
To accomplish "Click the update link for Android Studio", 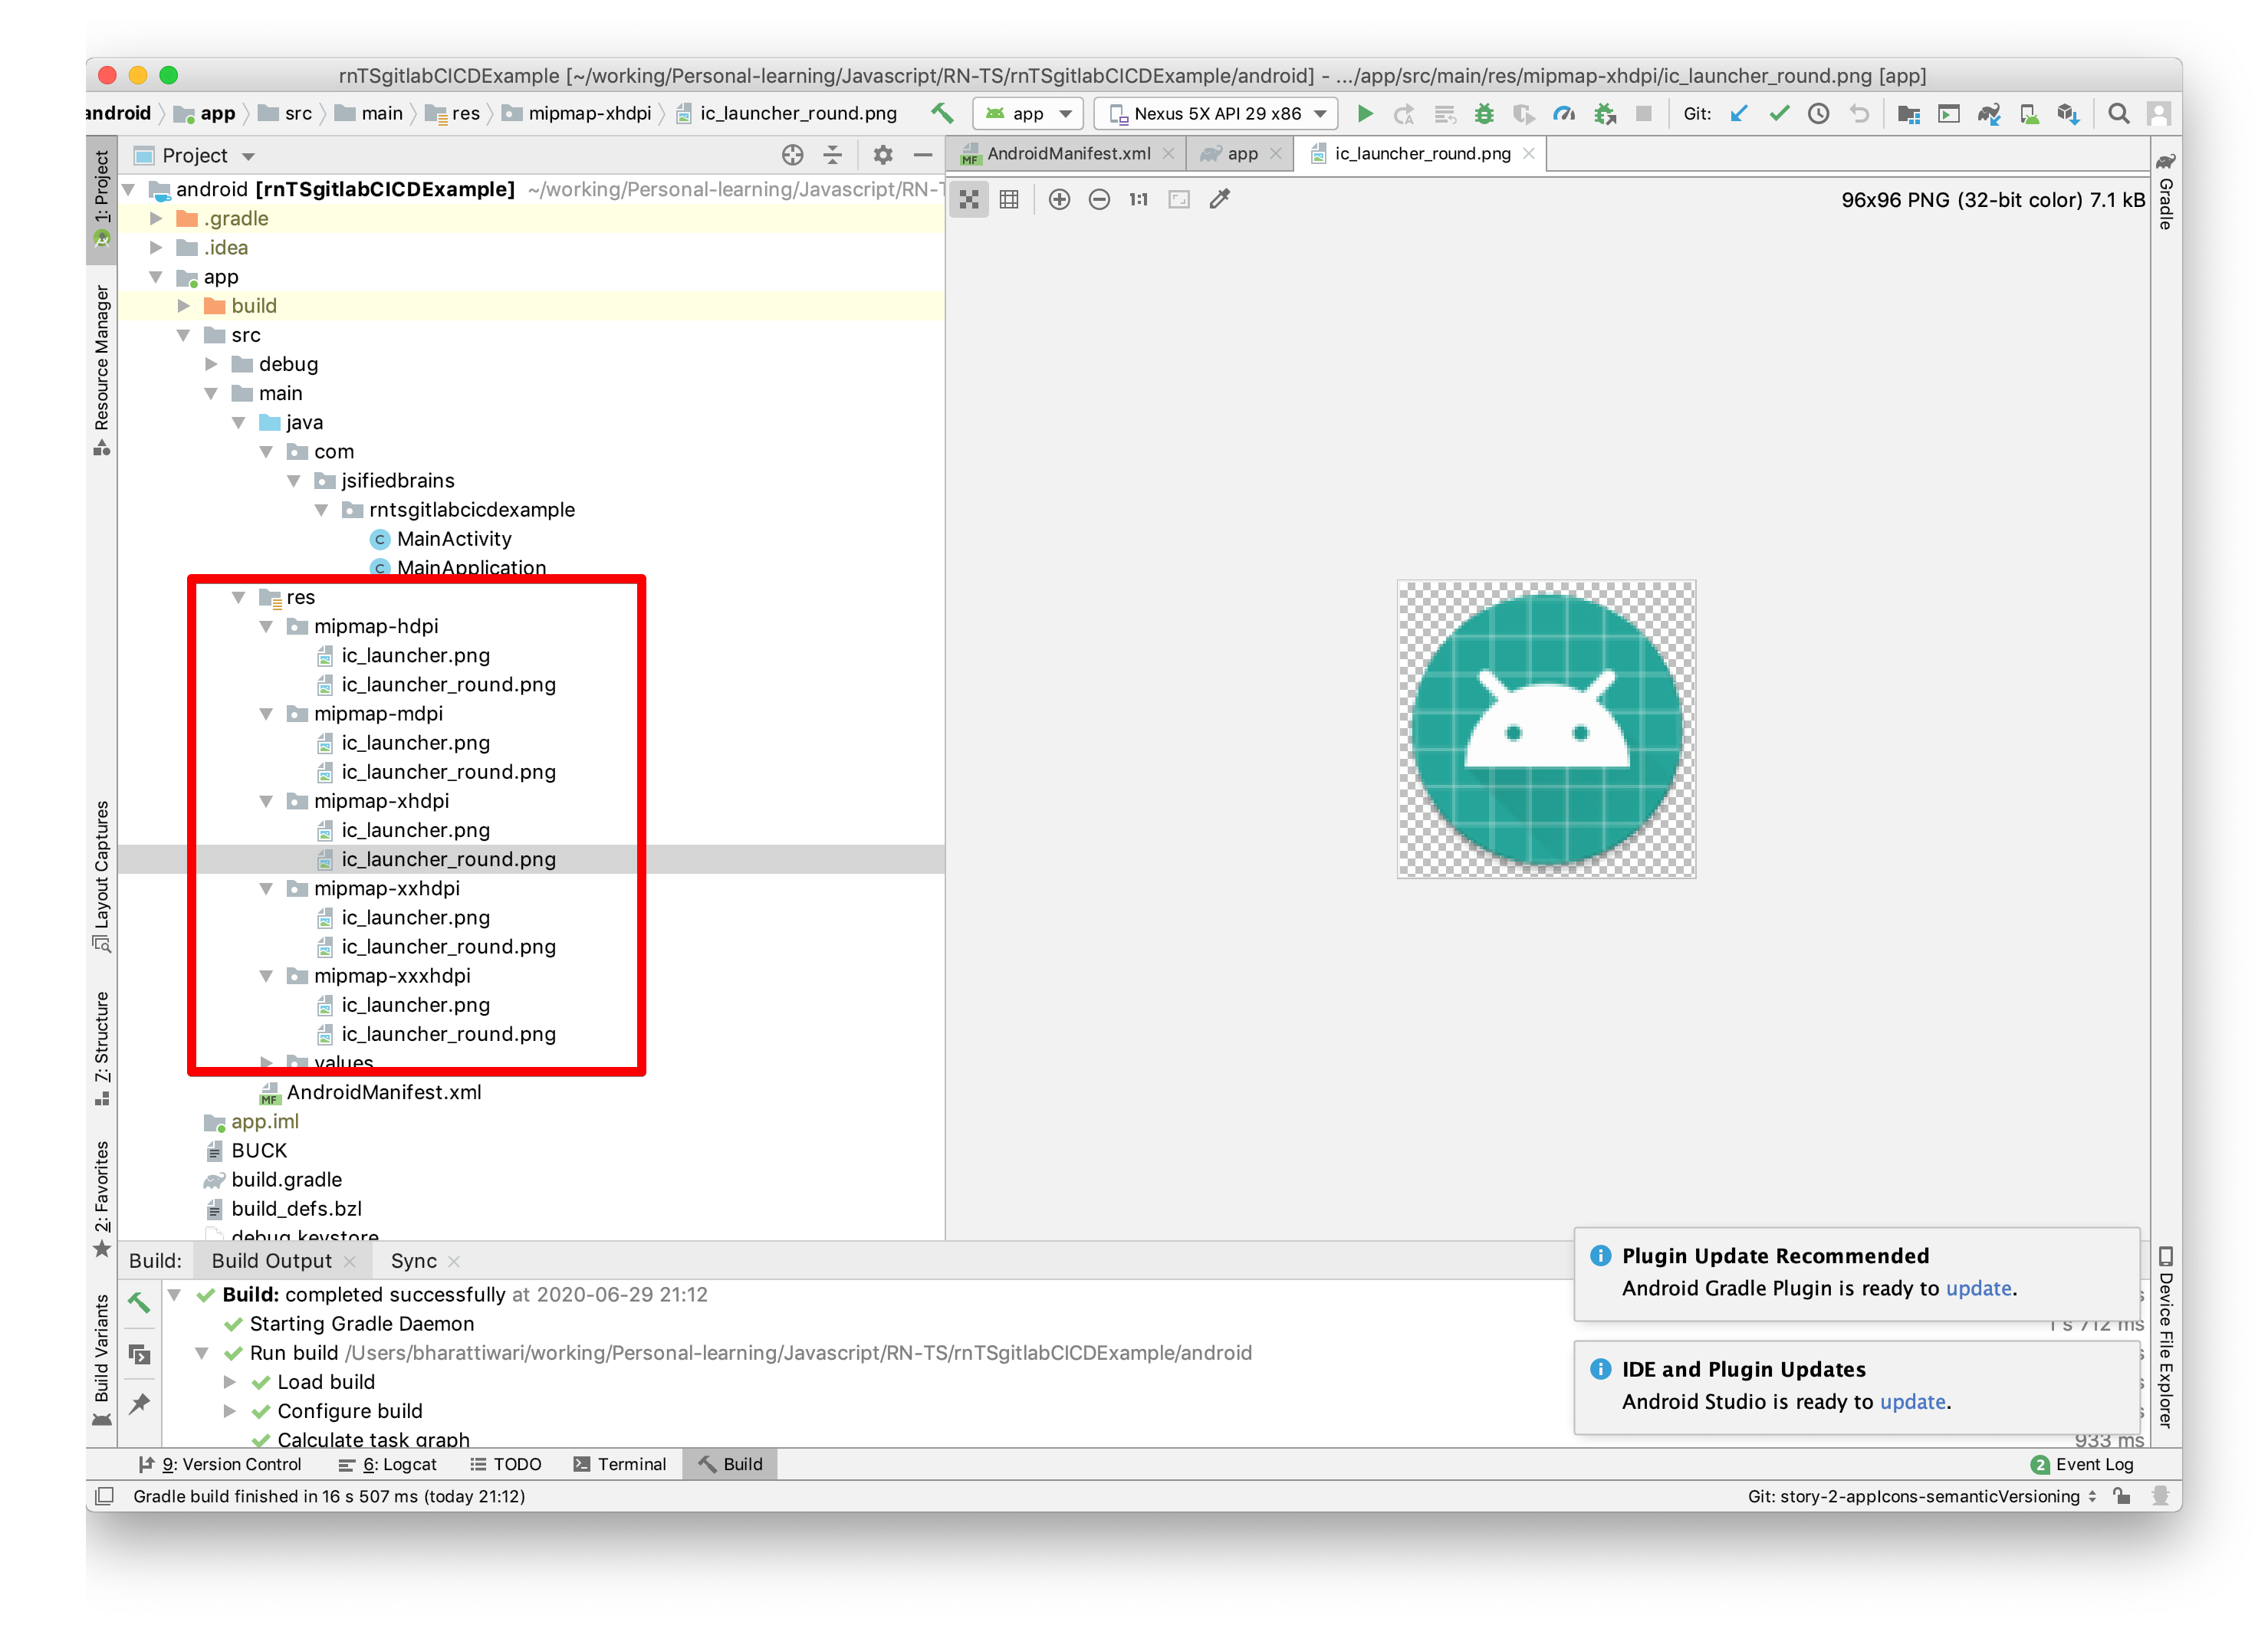I will 1913,1401.
